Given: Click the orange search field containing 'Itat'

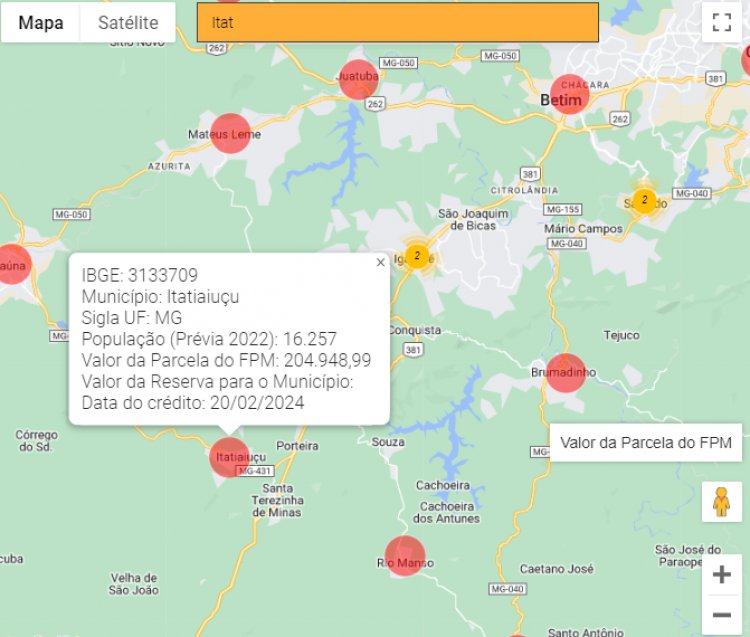Looking at the screenshot, I should click(397, 22).
